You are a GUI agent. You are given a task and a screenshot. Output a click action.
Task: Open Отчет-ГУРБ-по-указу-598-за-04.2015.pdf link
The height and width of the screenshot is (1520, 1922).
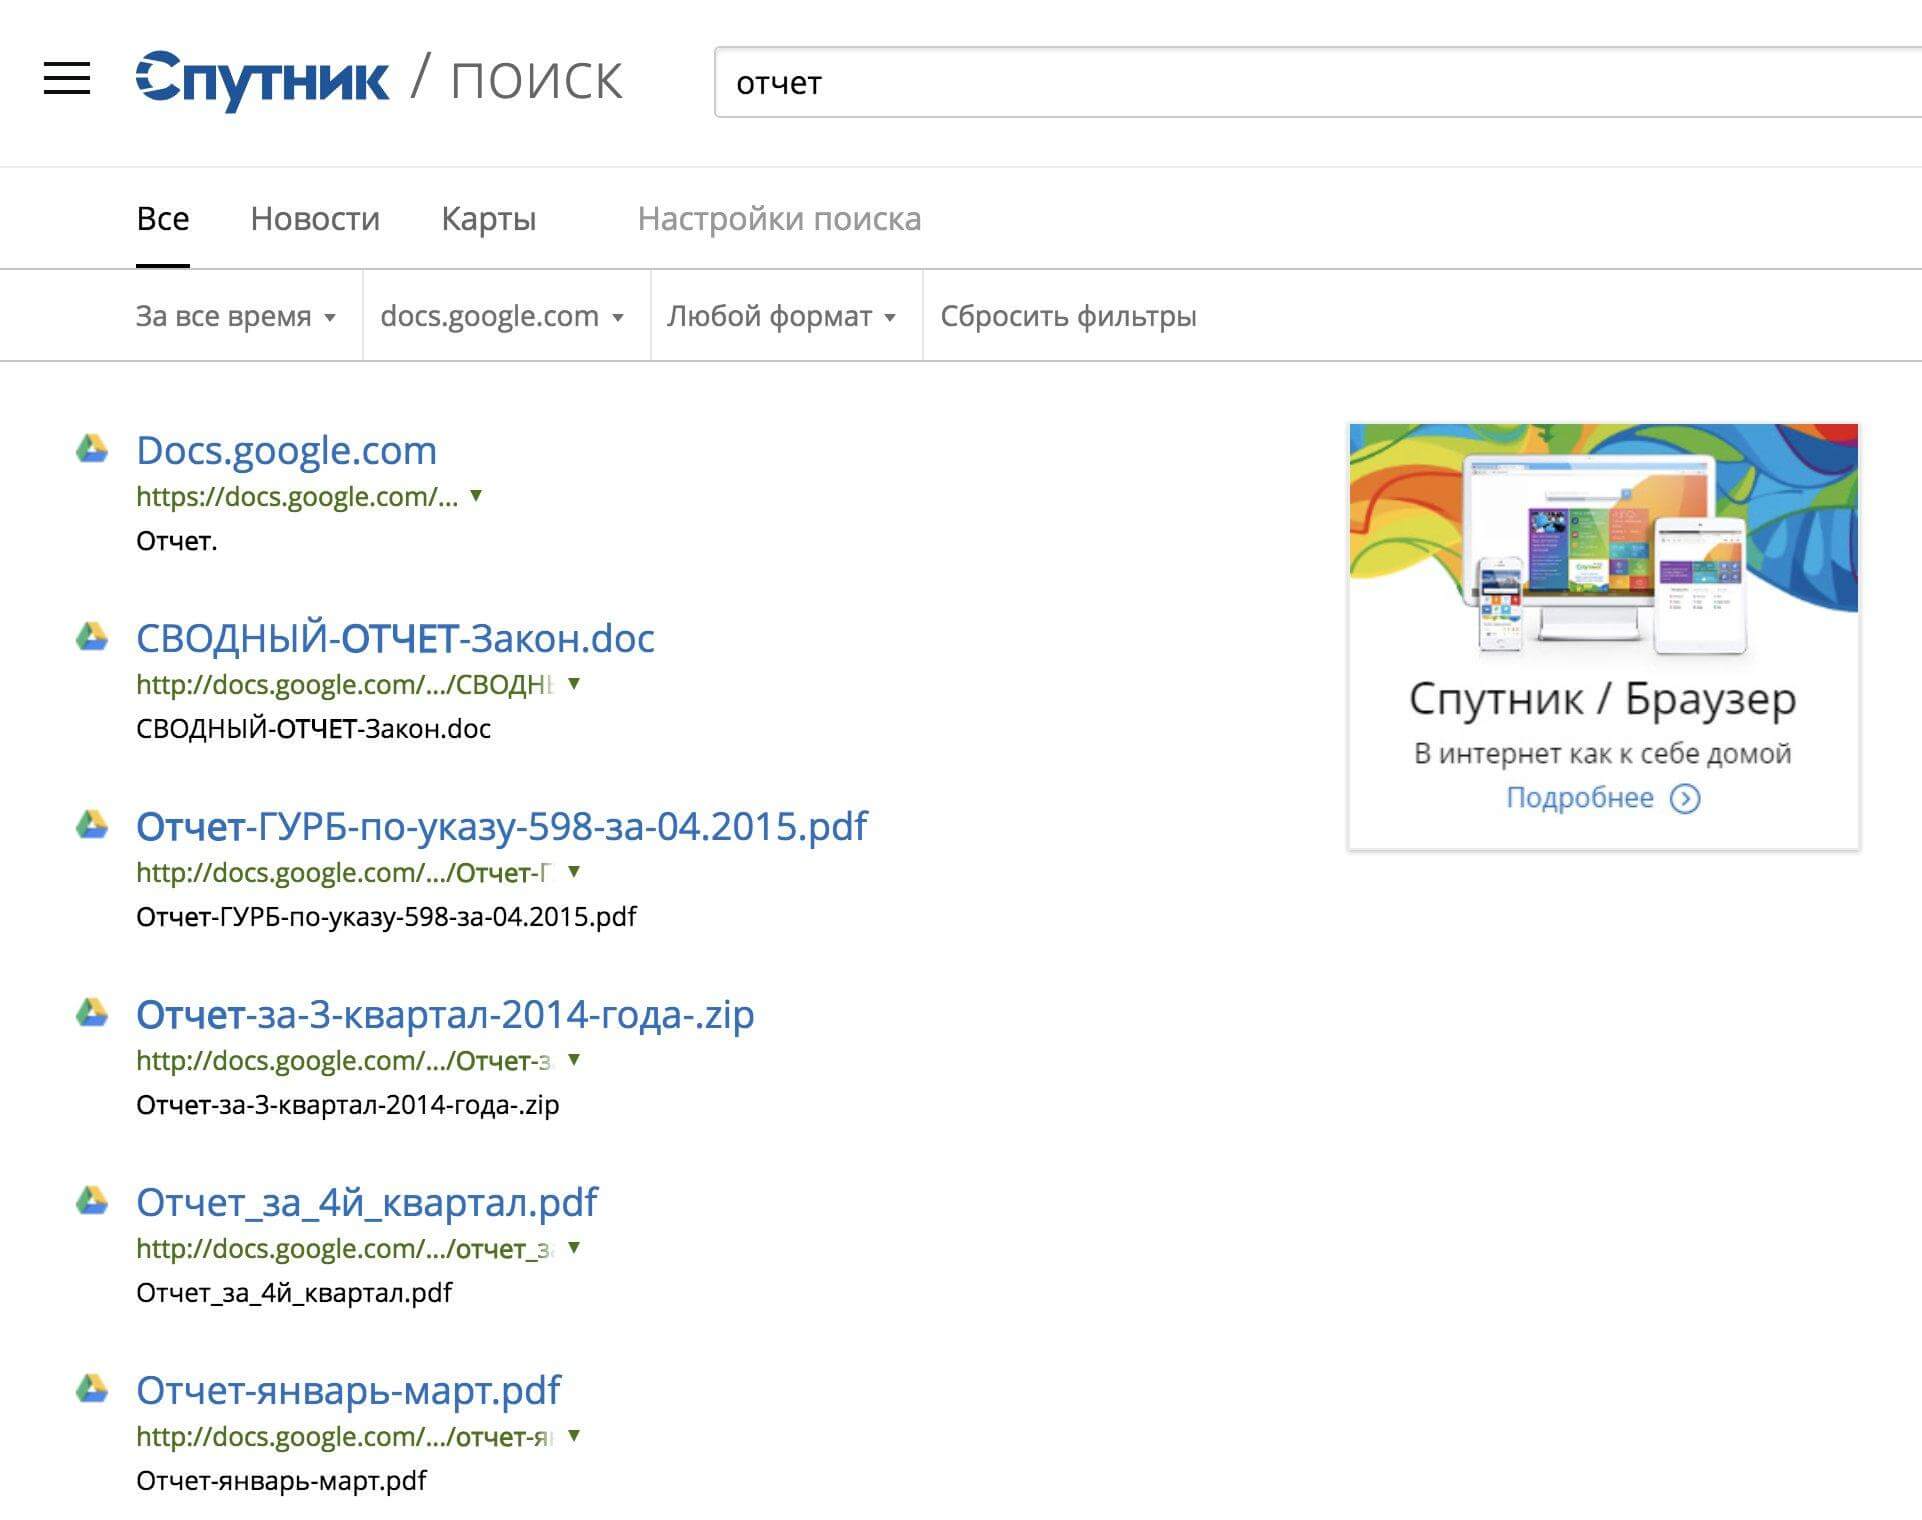[502, 826]
